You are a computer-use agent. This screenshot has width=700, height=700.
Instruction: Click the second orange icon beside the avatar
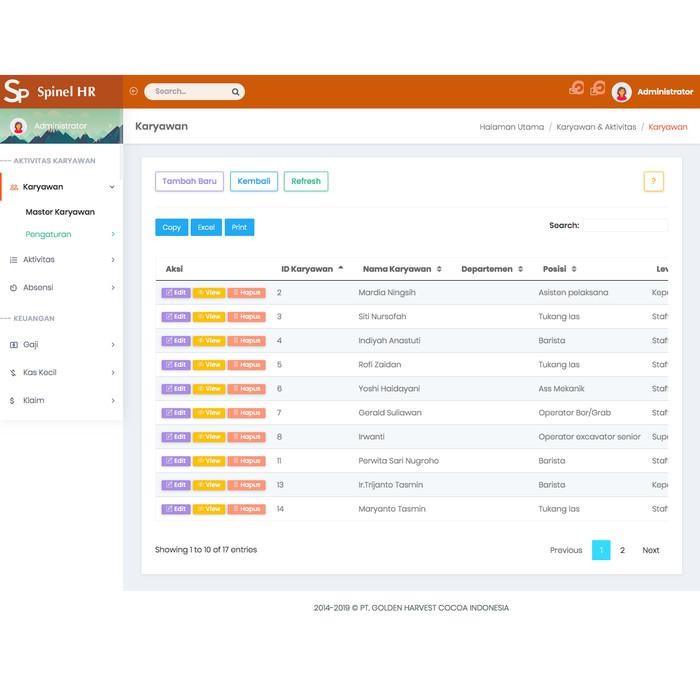coord(597,88)
